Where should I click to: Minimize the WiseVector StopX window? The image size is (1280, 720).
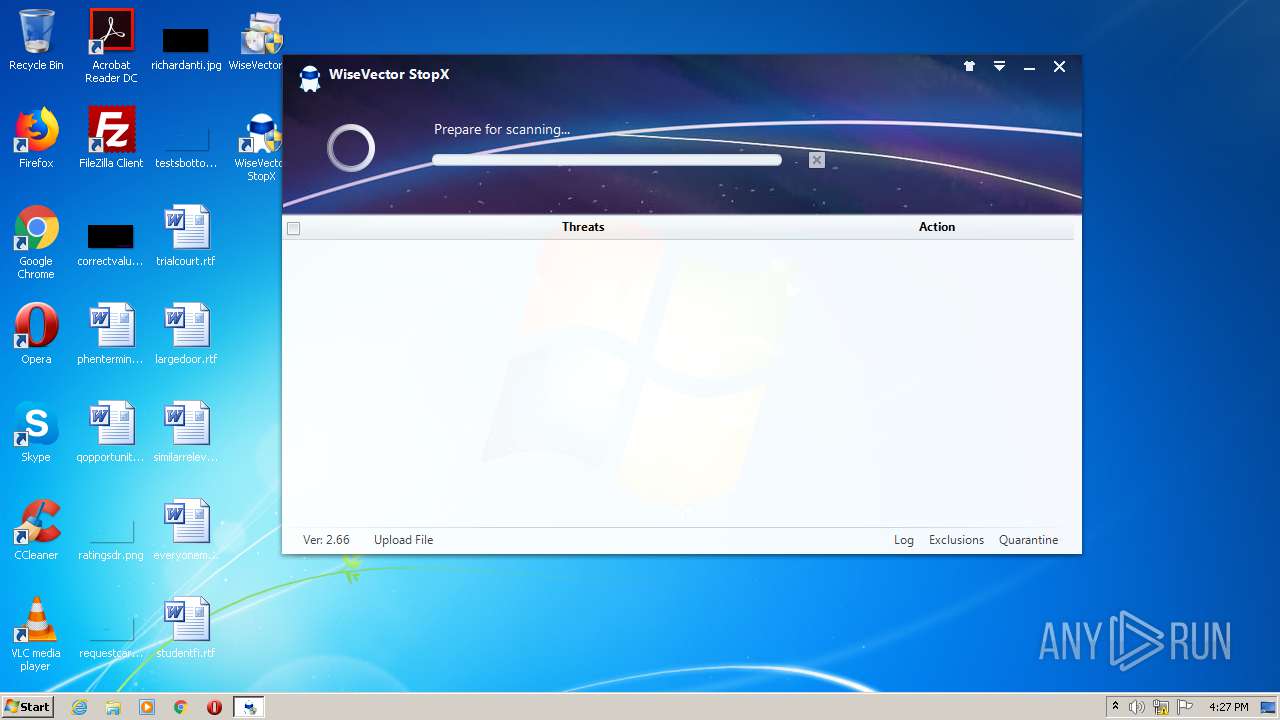[1029, 66]
